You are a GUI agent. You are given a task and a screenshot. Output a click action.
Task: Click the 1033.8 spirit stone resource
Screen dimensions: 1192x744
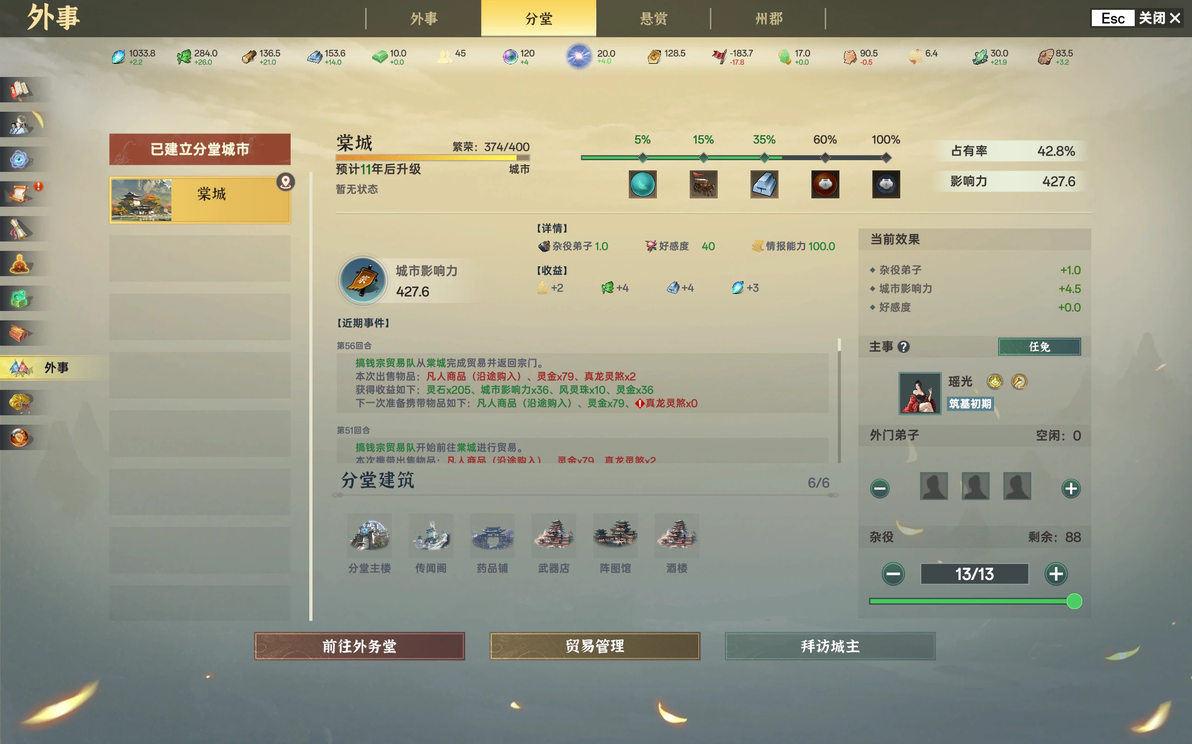click(x=134, y=56)
